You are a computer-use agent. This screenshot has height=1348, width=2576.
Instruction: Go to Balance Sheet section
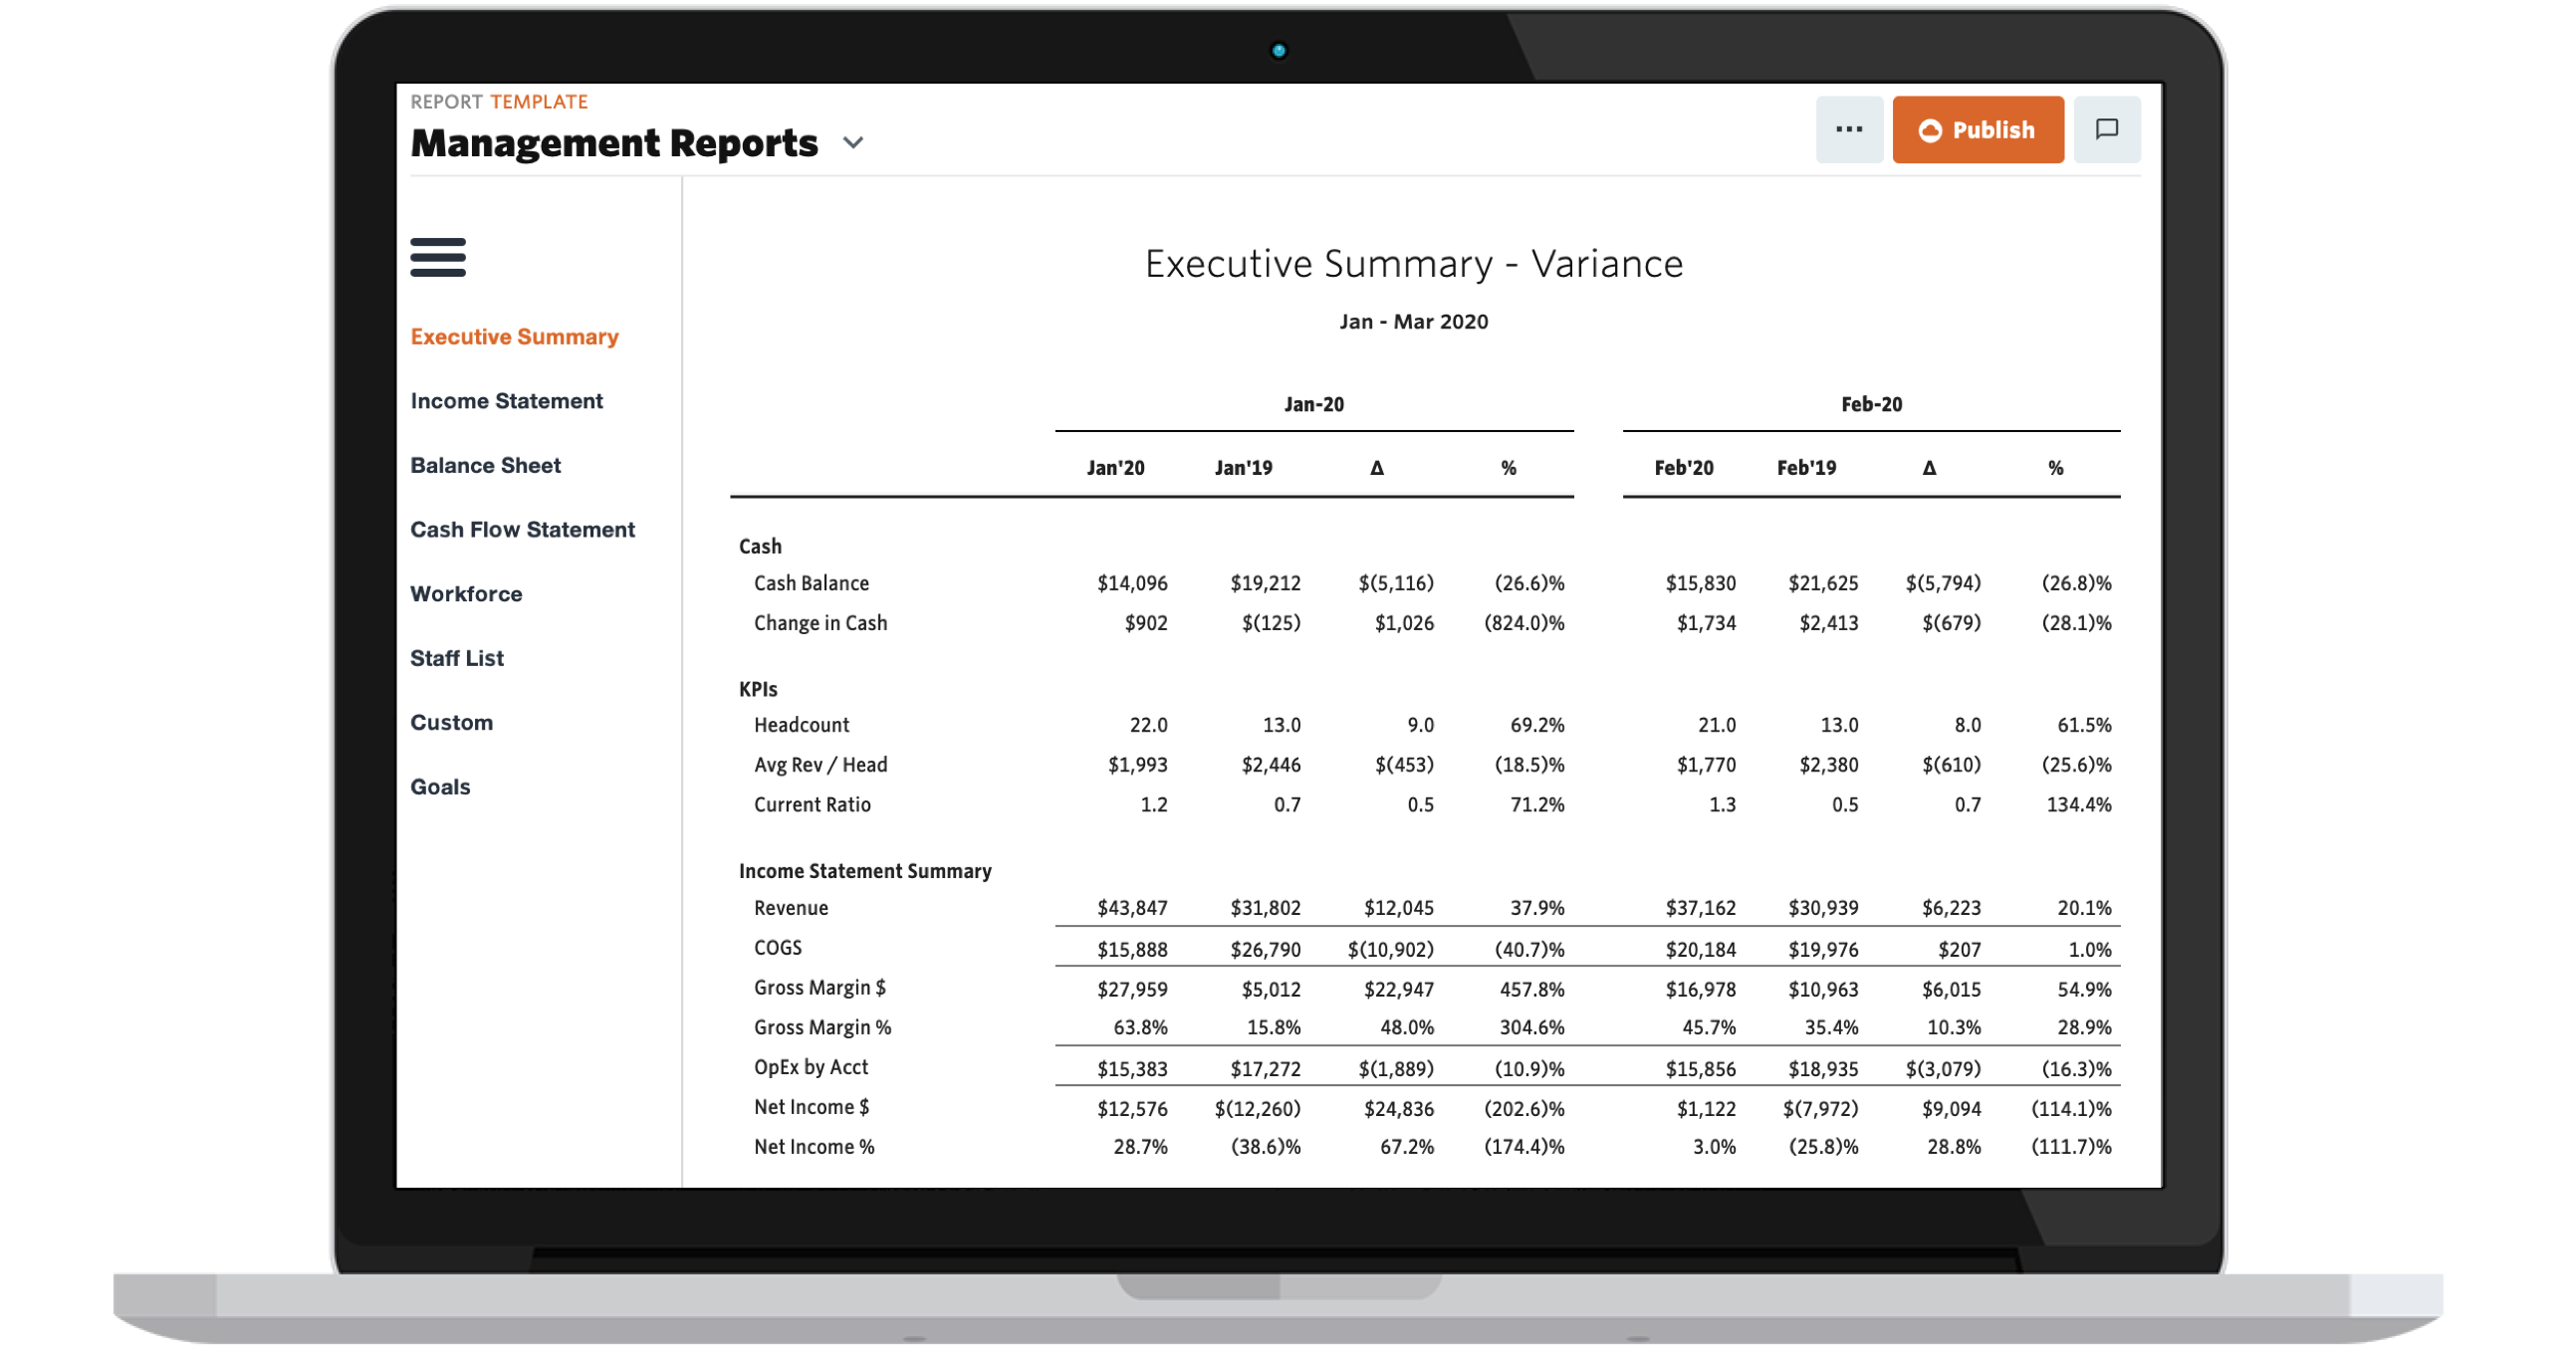[x=485, y=465]
